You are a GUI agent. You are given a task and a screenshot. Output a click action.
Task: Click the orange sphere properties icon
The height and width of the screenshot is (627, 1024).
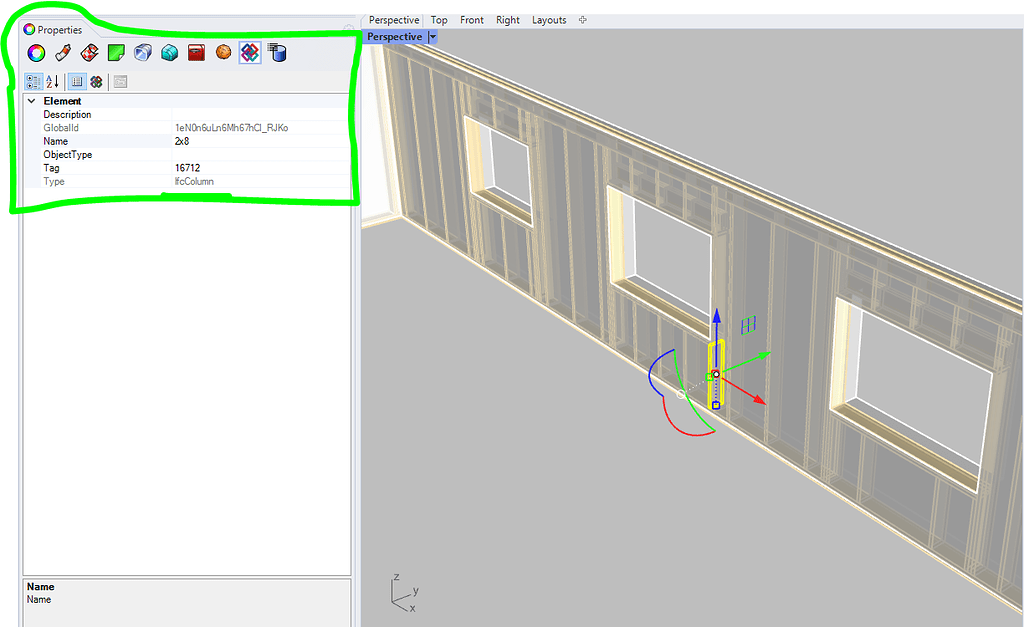[222, 52]
